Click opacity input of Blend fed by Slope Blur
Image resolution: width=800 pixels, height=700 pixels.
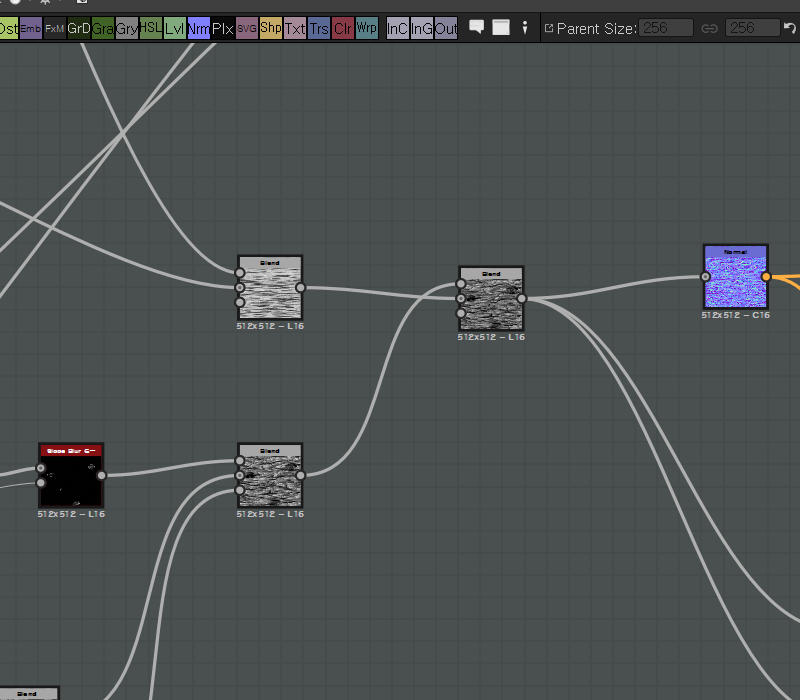[240, 490]
